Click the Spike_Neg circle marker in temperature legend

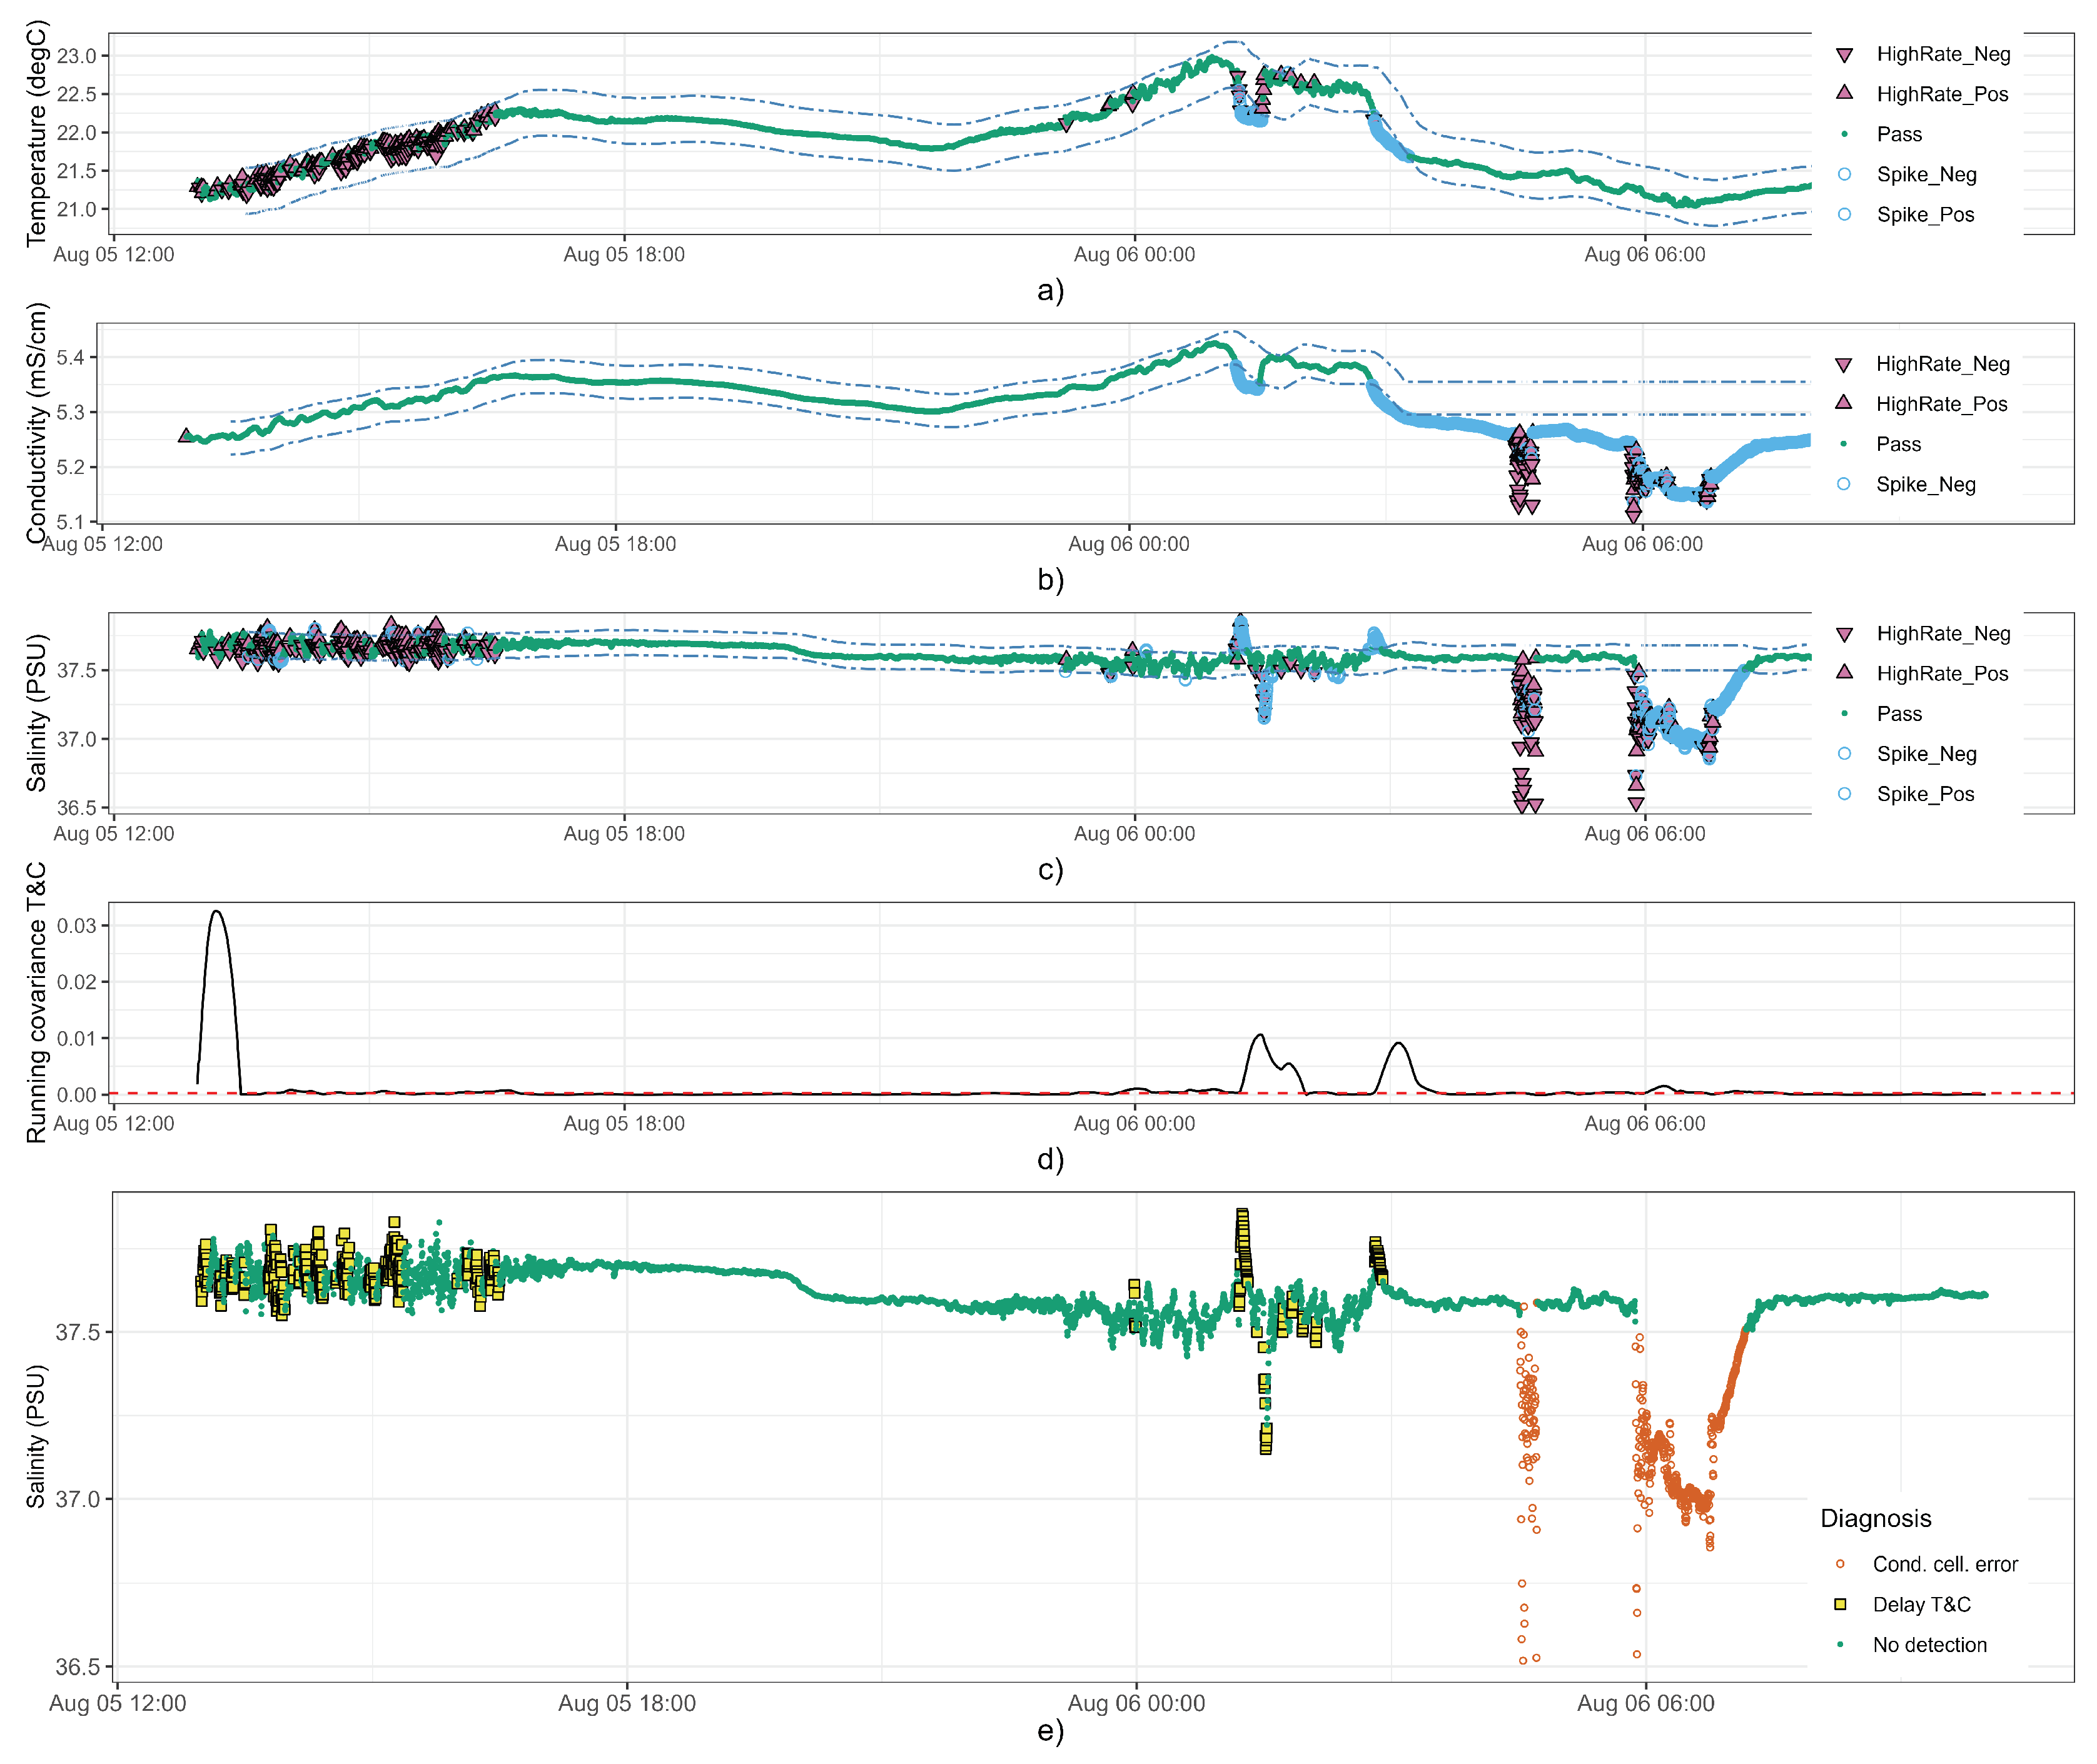[x=1844, y=174]
